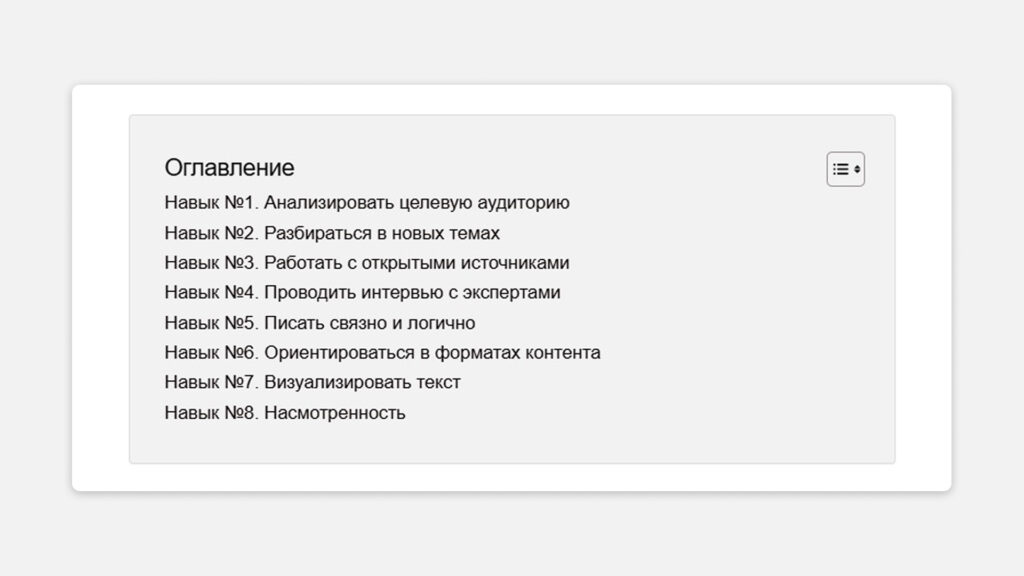1024x576 pixels.
Task: Click the words 'открытыми источниками'
Action: (x=465, y=263)
